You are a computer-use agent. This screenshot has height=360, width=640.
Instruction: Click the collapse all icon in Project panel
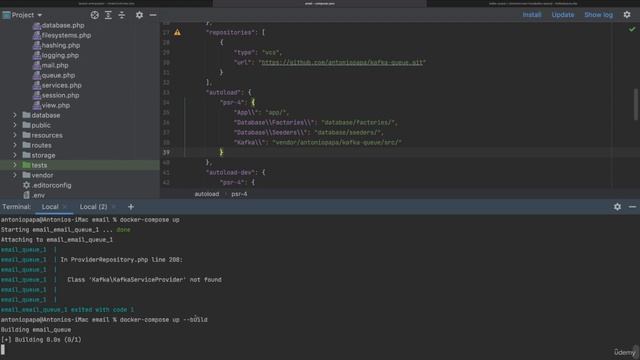click(x=122, y=15)
